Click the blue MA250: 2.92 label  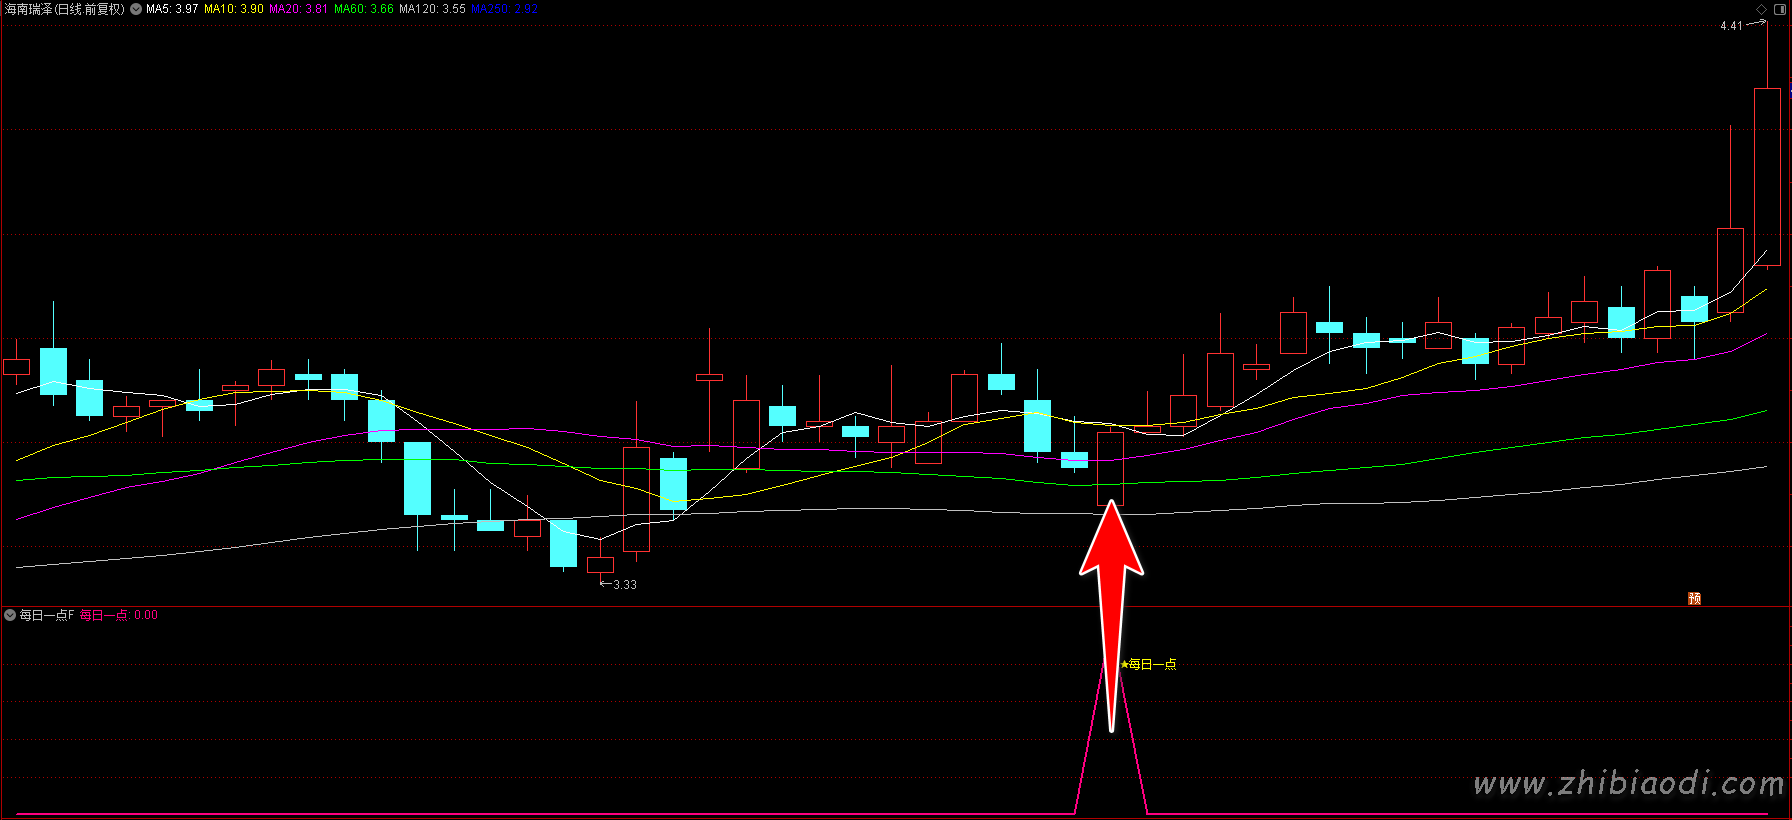click(504, 9)
